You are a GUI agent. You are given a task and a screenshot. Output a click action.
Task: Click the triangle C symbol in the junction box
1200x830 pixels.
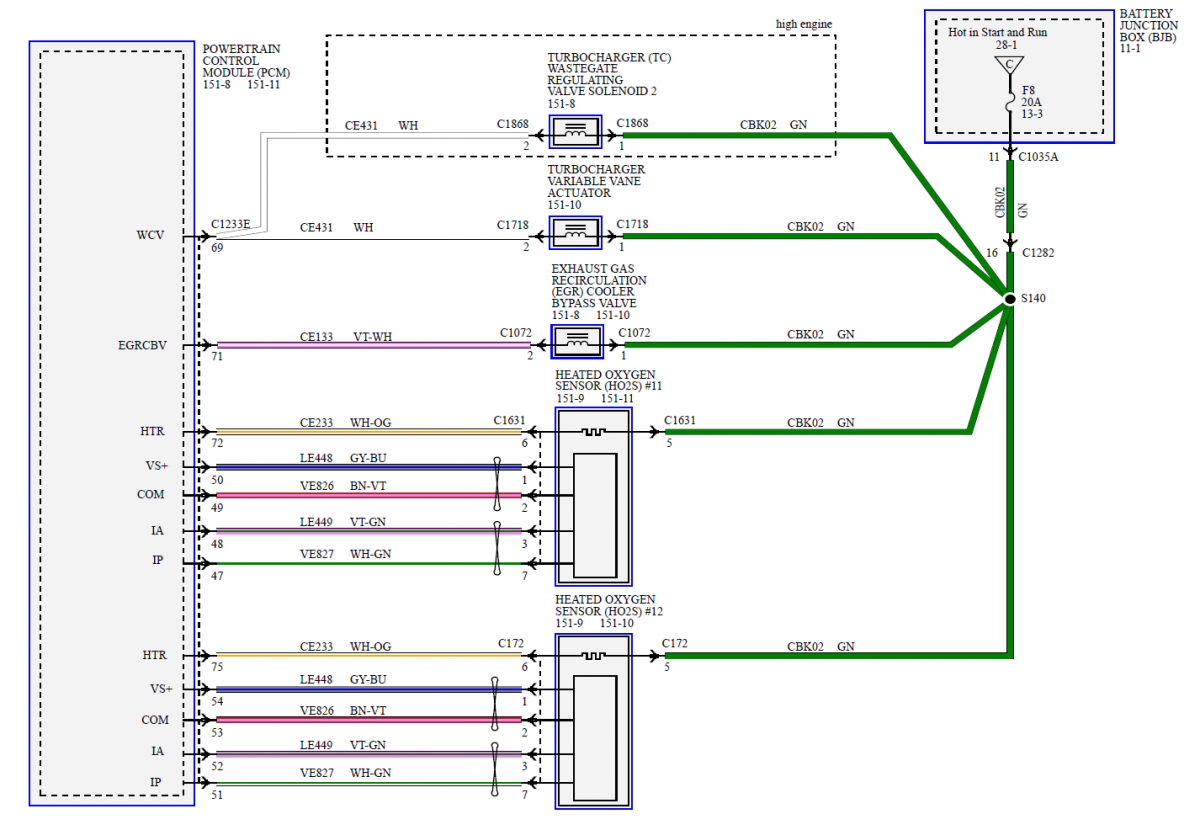pyautogui.click(x=1009, y=65)
